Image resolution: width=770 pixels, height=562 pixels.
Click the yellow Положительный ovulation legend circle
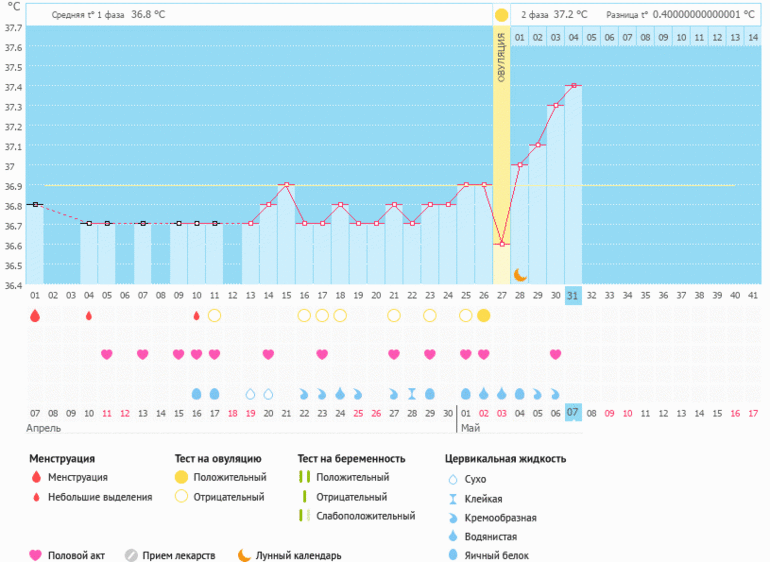(x=181, y=477)
